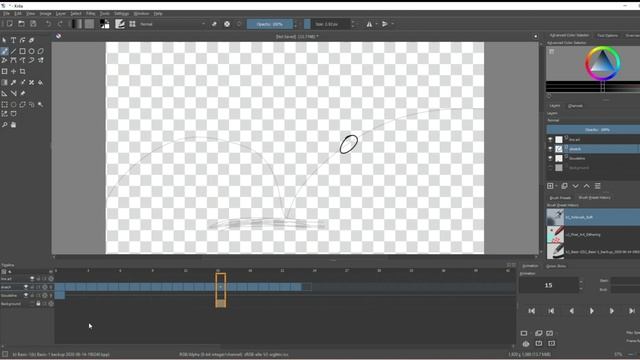Click the Redo arrow in toolbar

click(x=60, y=24)
